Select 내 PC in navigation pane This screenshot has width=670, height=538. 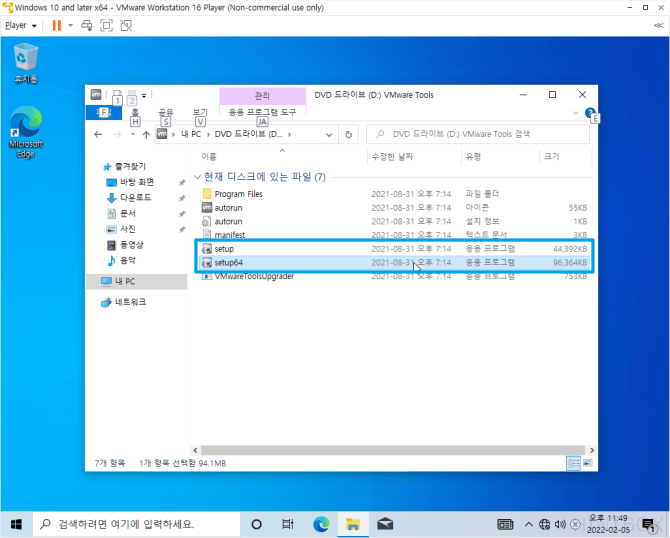pyautogui.click(x=137, y=282)
